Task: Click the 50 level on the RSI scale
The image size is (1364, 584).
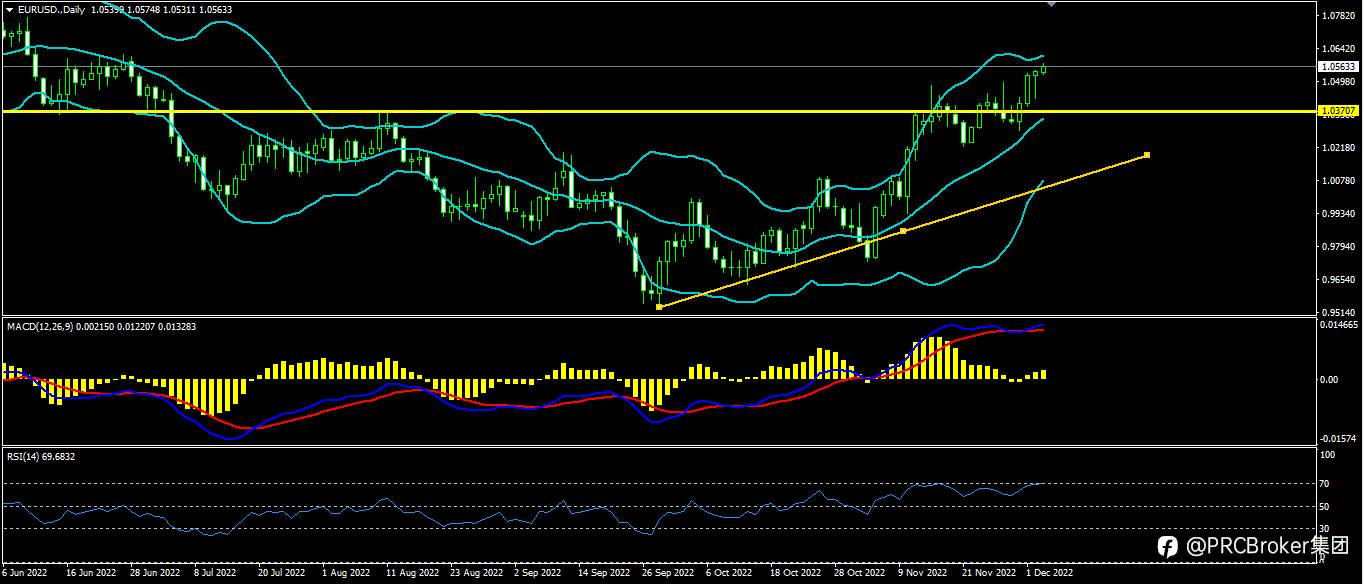Action: (x=1325, y=507)
